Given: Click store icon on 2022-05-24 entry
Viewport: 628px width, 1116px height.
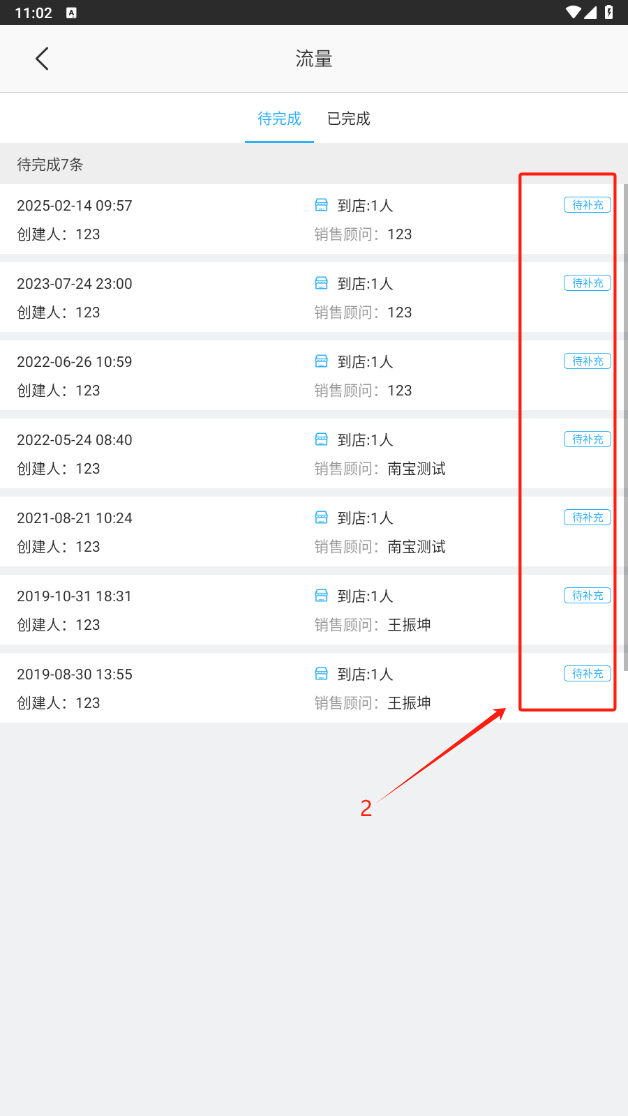Looking at the screenshot, I should point(321,439).
